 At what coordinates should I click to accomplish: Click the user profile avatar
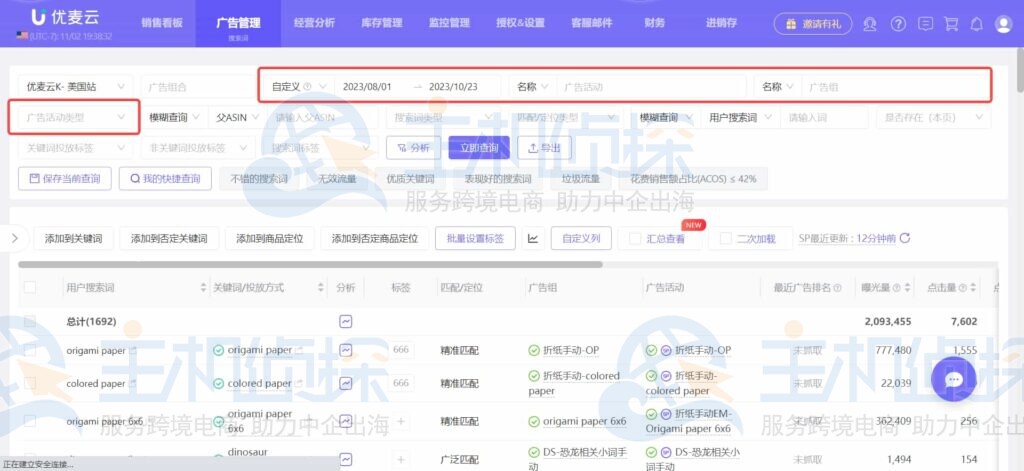click(1003, 24)
